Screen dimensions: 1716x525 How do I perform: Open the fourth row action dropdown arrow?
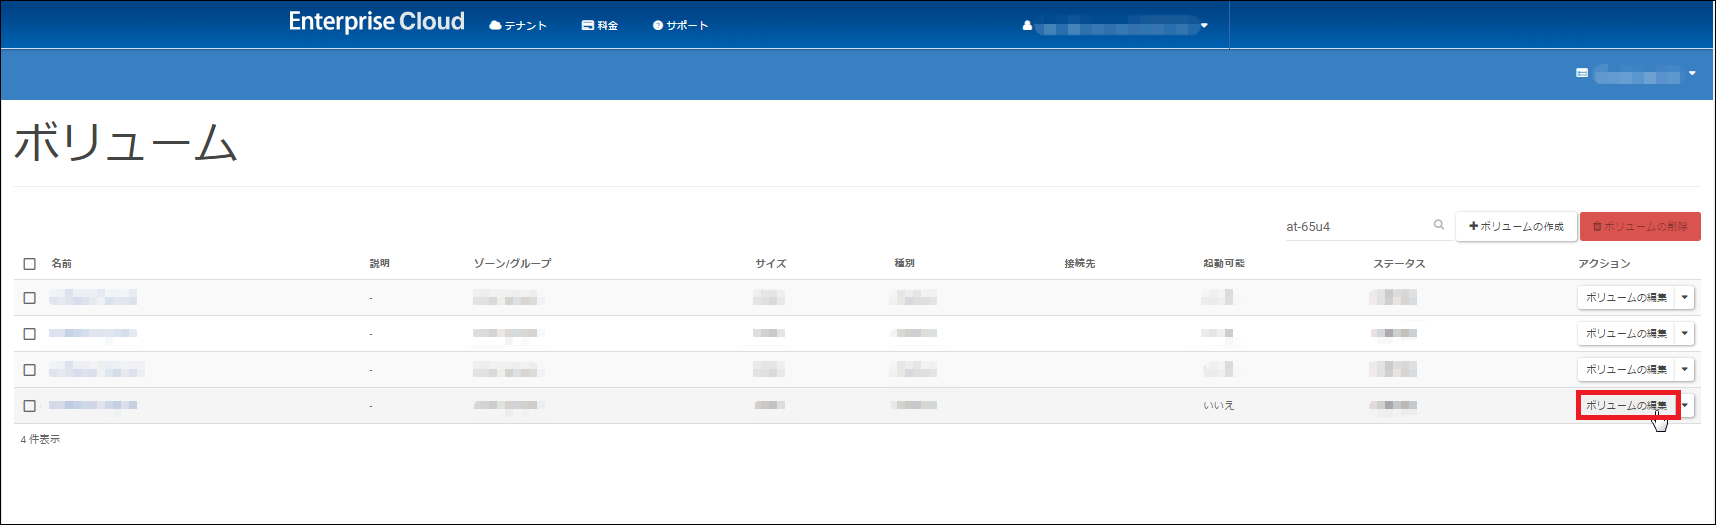[x=1686, y=406]
